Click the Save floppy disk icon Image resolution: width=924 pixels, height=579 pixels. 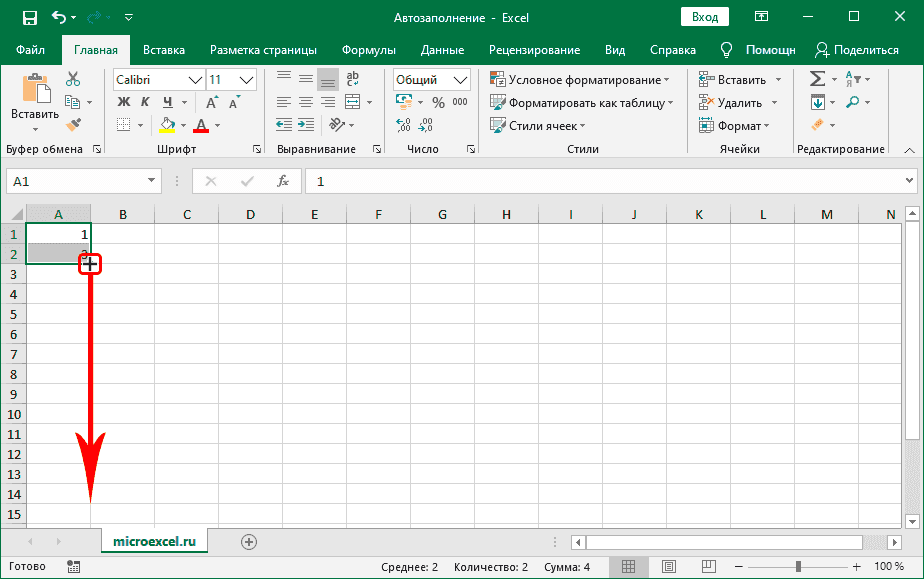(29, 17)
